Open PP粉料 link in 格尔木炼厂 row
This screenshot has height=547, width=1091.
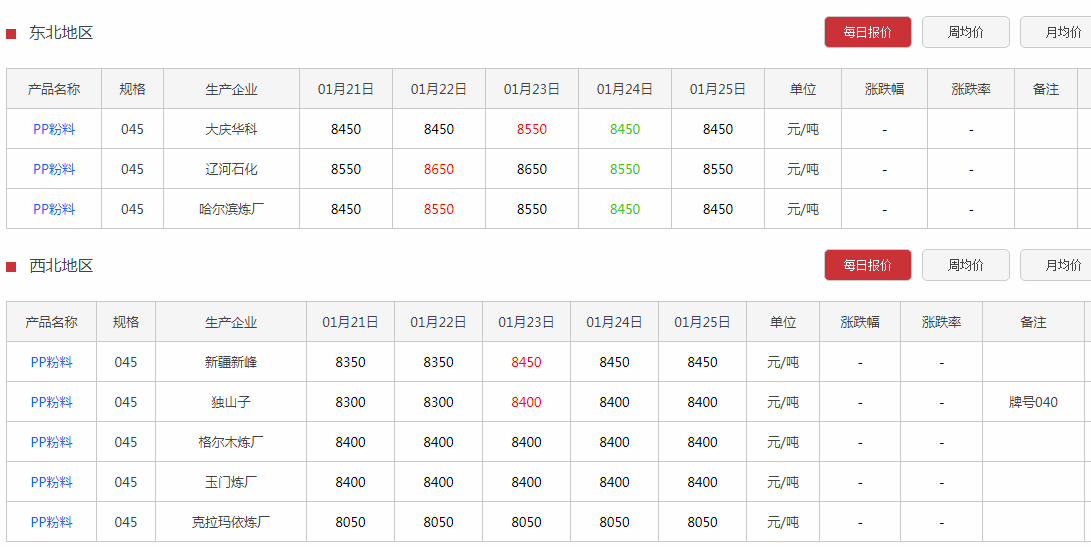[51, 443]
